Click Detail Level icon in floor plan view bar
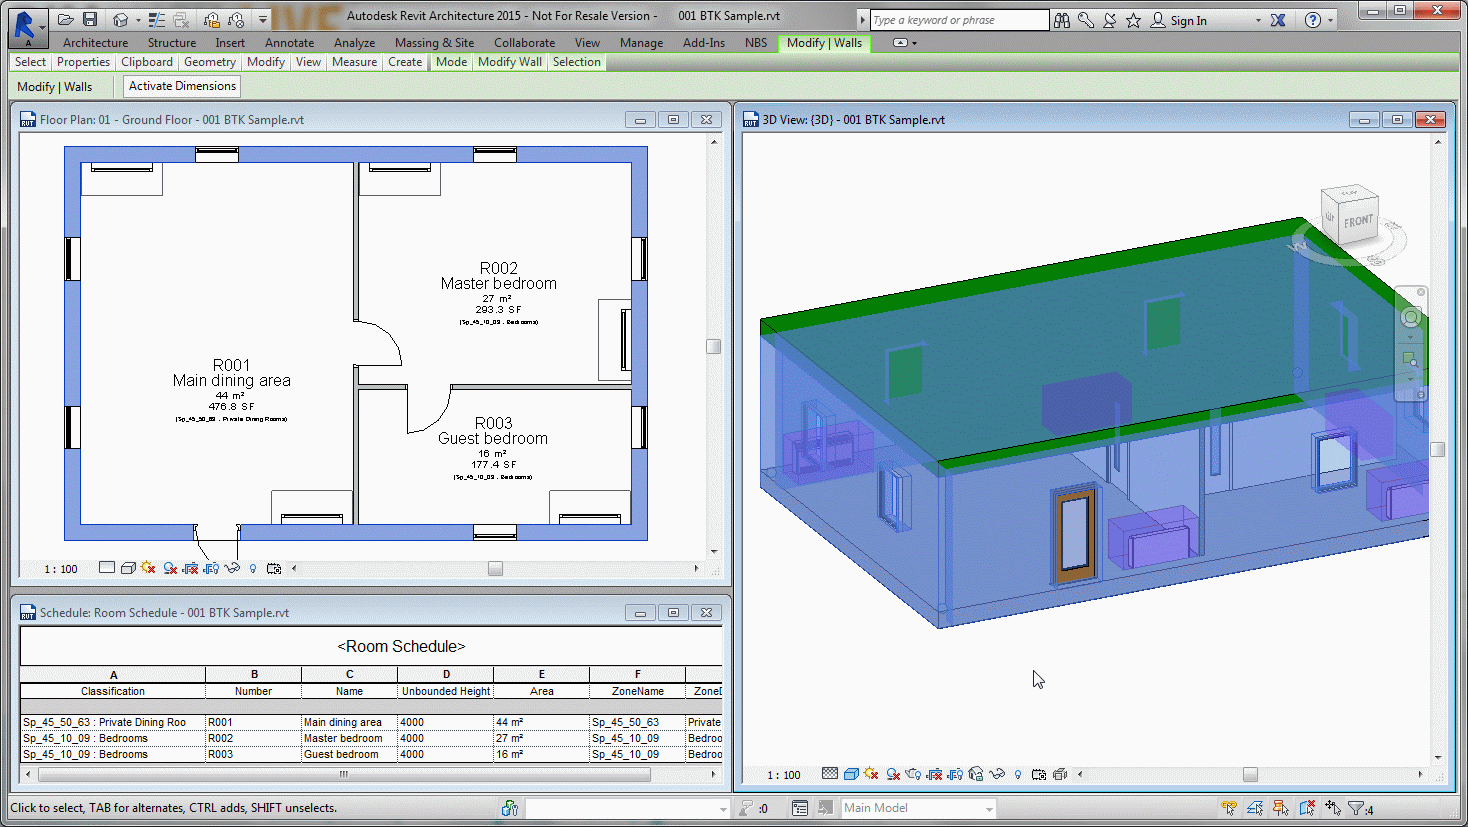Screen dimensions: 1468x827 [107, 568]
